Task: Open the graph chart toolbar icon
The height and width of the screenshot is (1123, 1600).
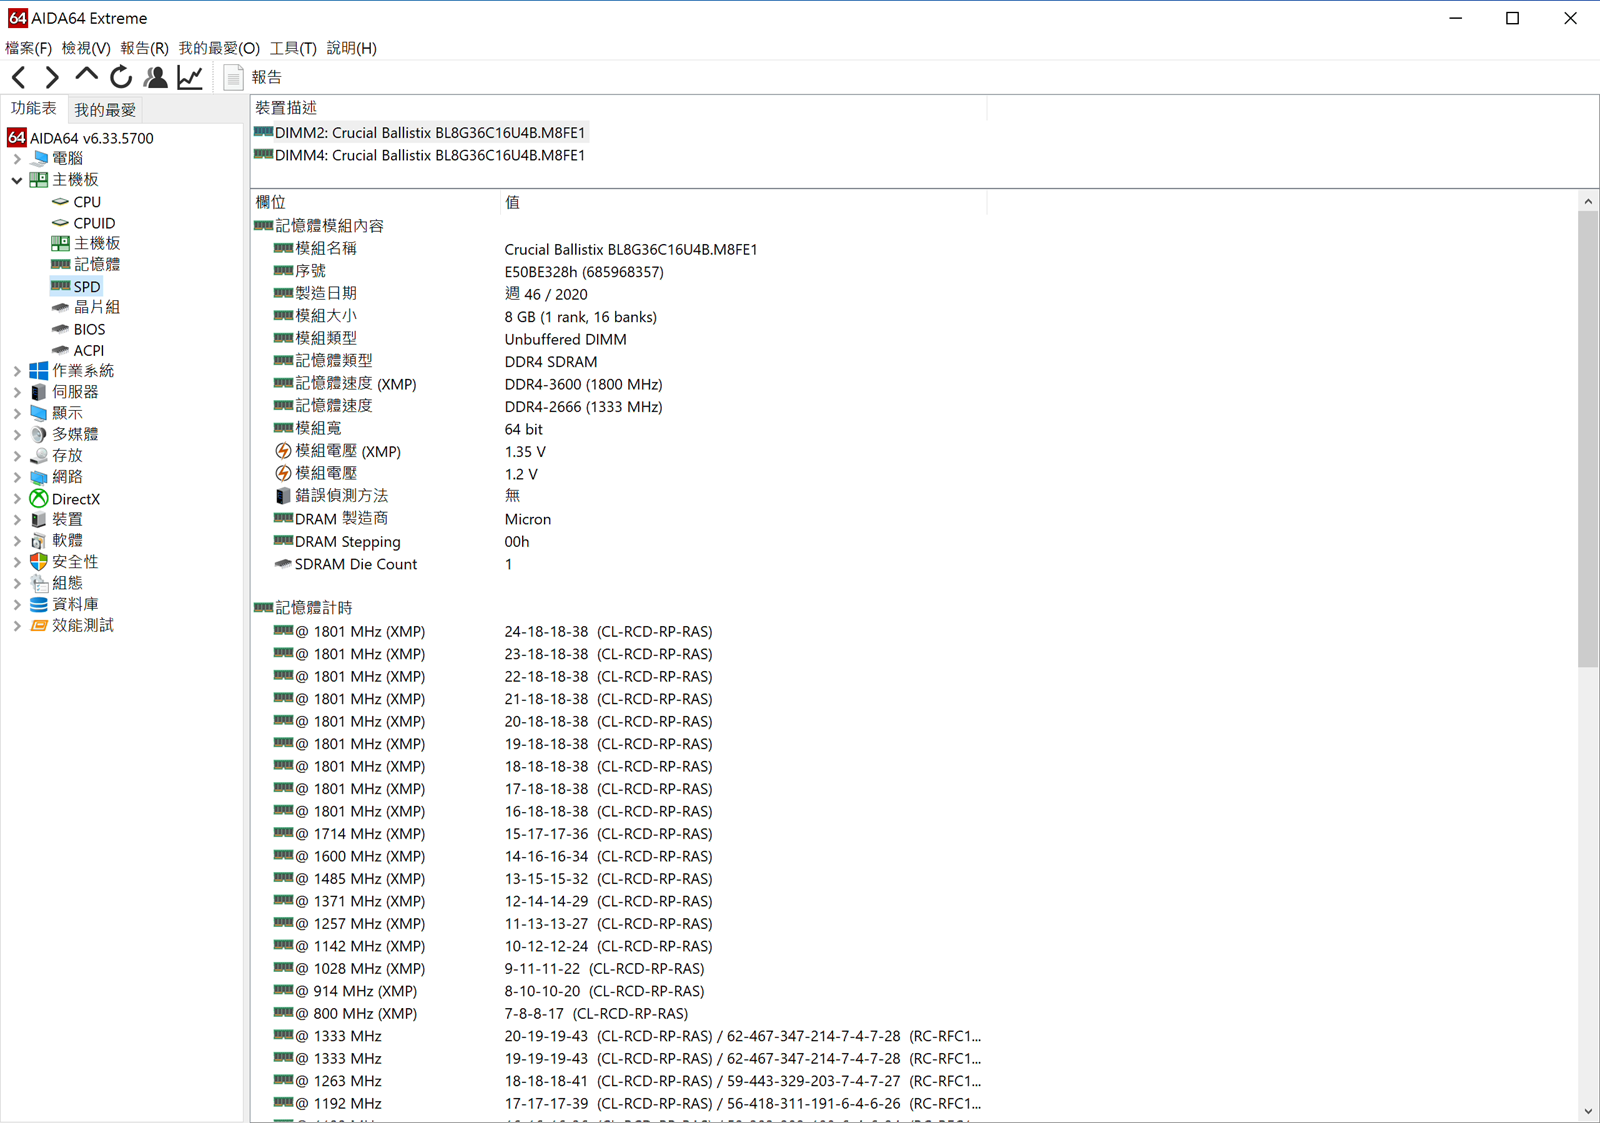Action: point(190,77)
